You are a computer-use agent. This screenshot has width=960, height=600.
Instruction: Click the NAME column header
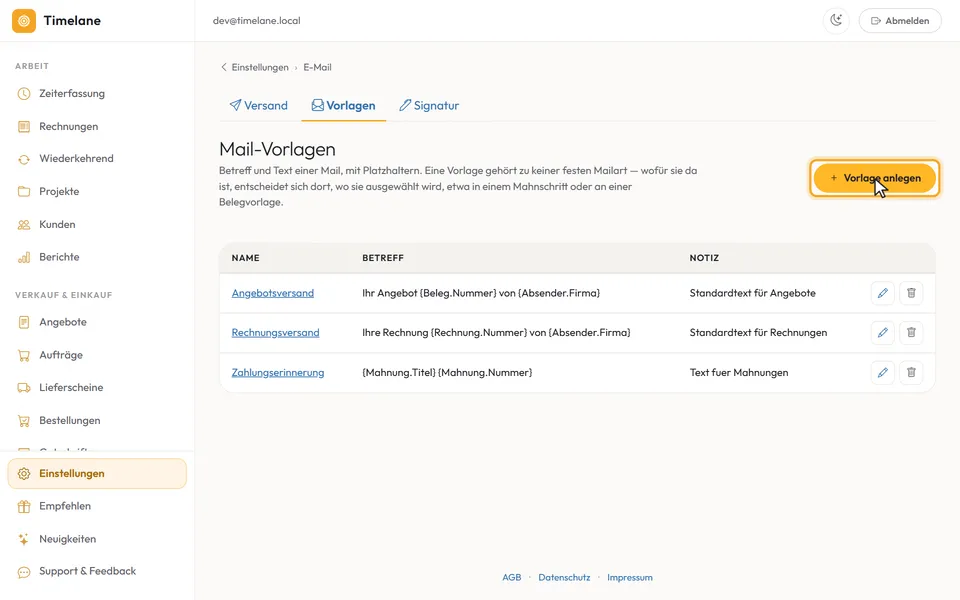point(246,258)
